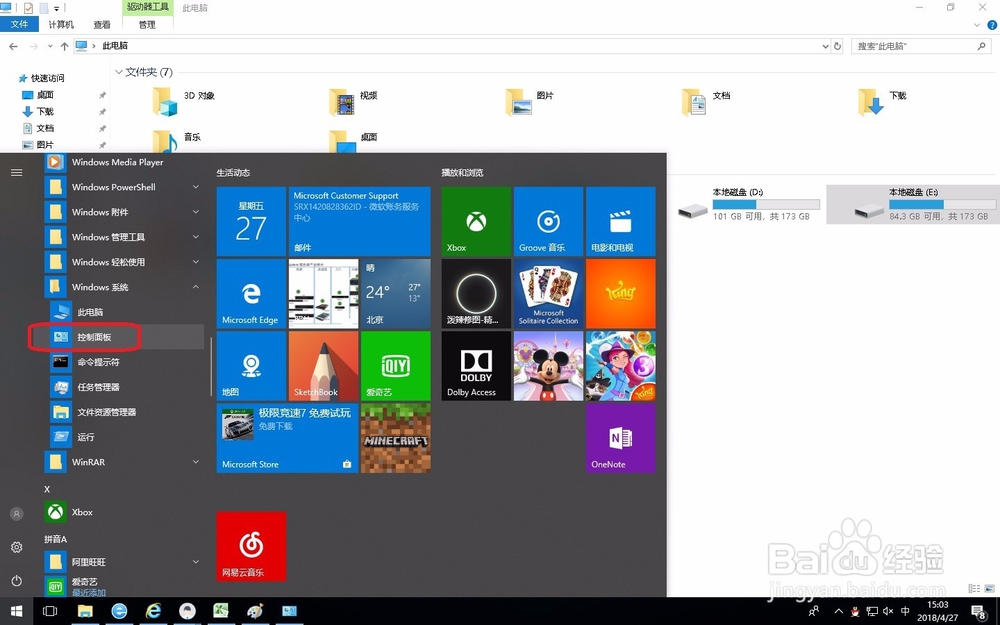
Task: Expand the Windows 附件 folder
Action: tap(124, 212)
